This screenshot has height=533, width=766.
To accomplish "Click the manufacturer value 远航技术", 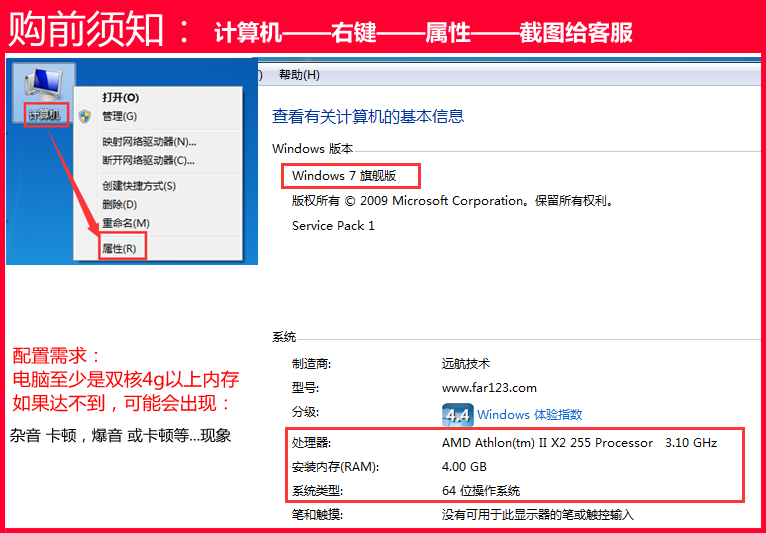I will (x=466, y=363).
